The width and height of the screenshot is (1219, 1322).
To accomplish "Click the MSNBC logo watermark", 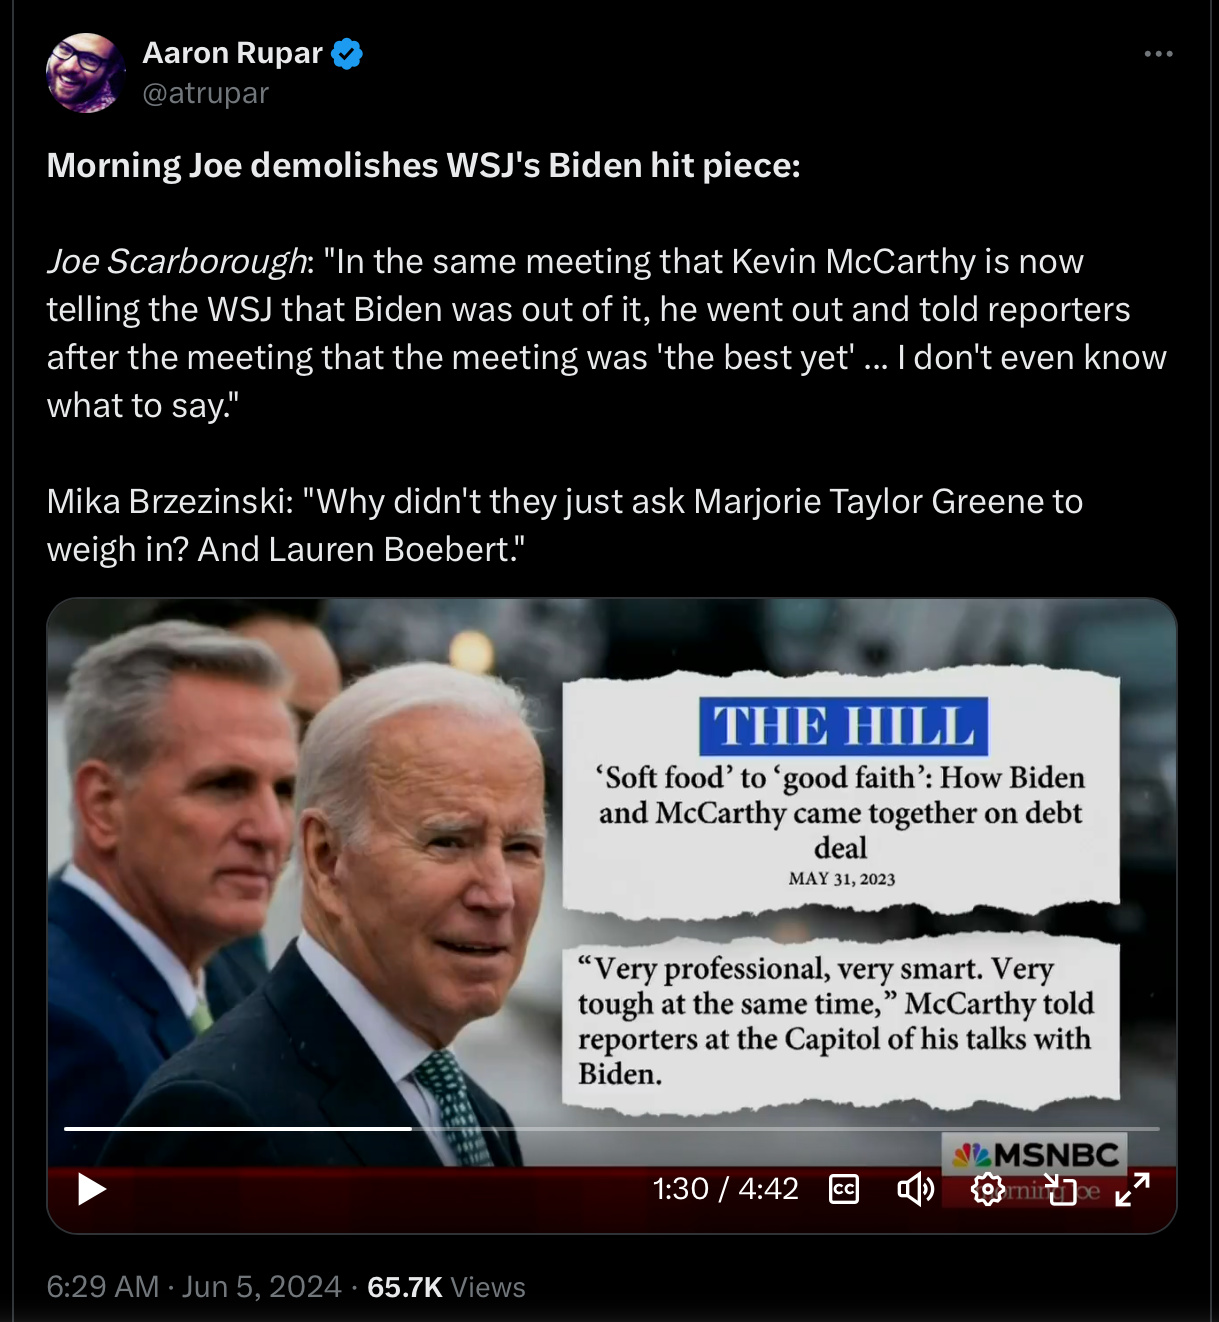I will click(x=1034, y=1155).
